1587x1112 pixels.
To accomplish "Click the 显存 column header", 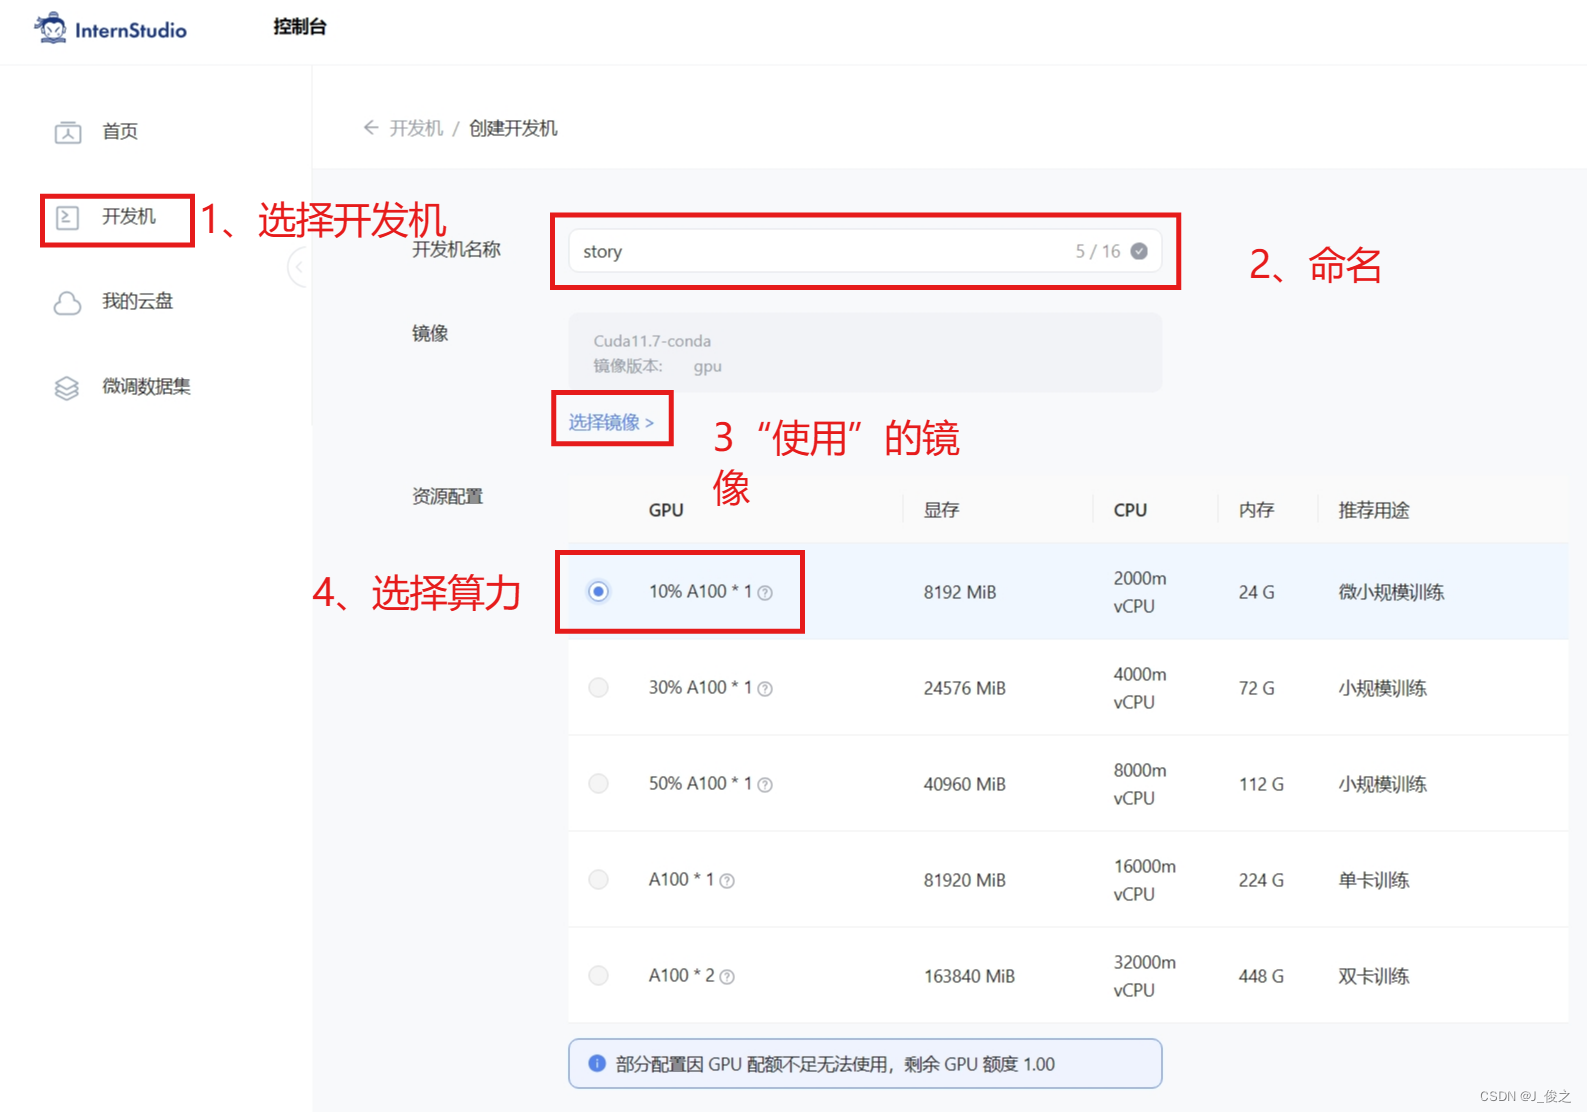I will click(941, 510).
